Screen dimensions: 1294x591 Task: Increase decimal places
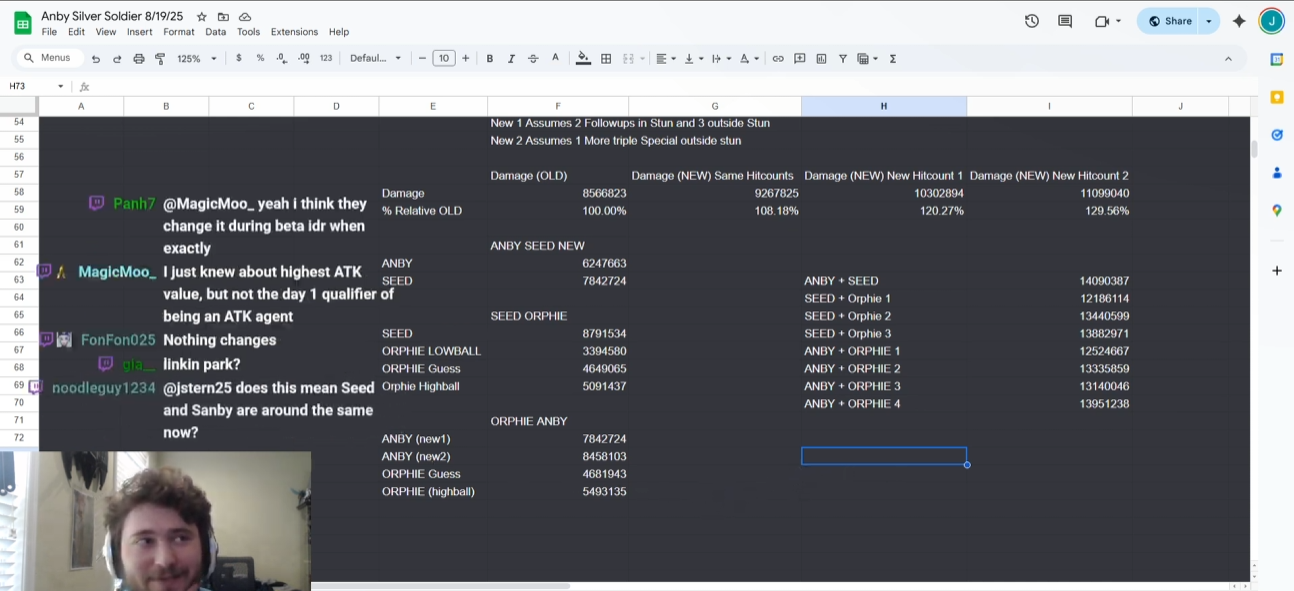point(304,59)
